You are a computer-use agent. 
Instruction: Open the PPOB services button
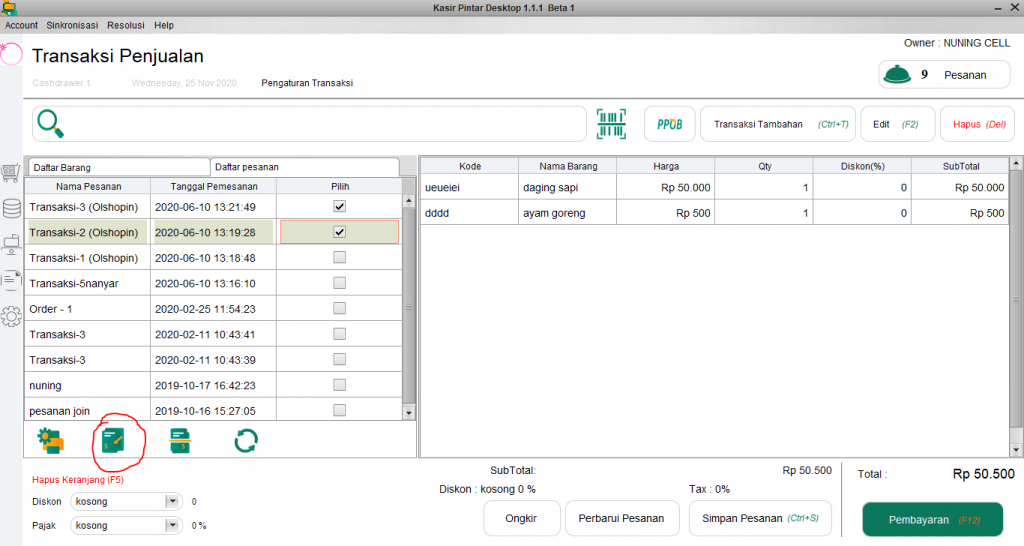[x=669, y=124]
